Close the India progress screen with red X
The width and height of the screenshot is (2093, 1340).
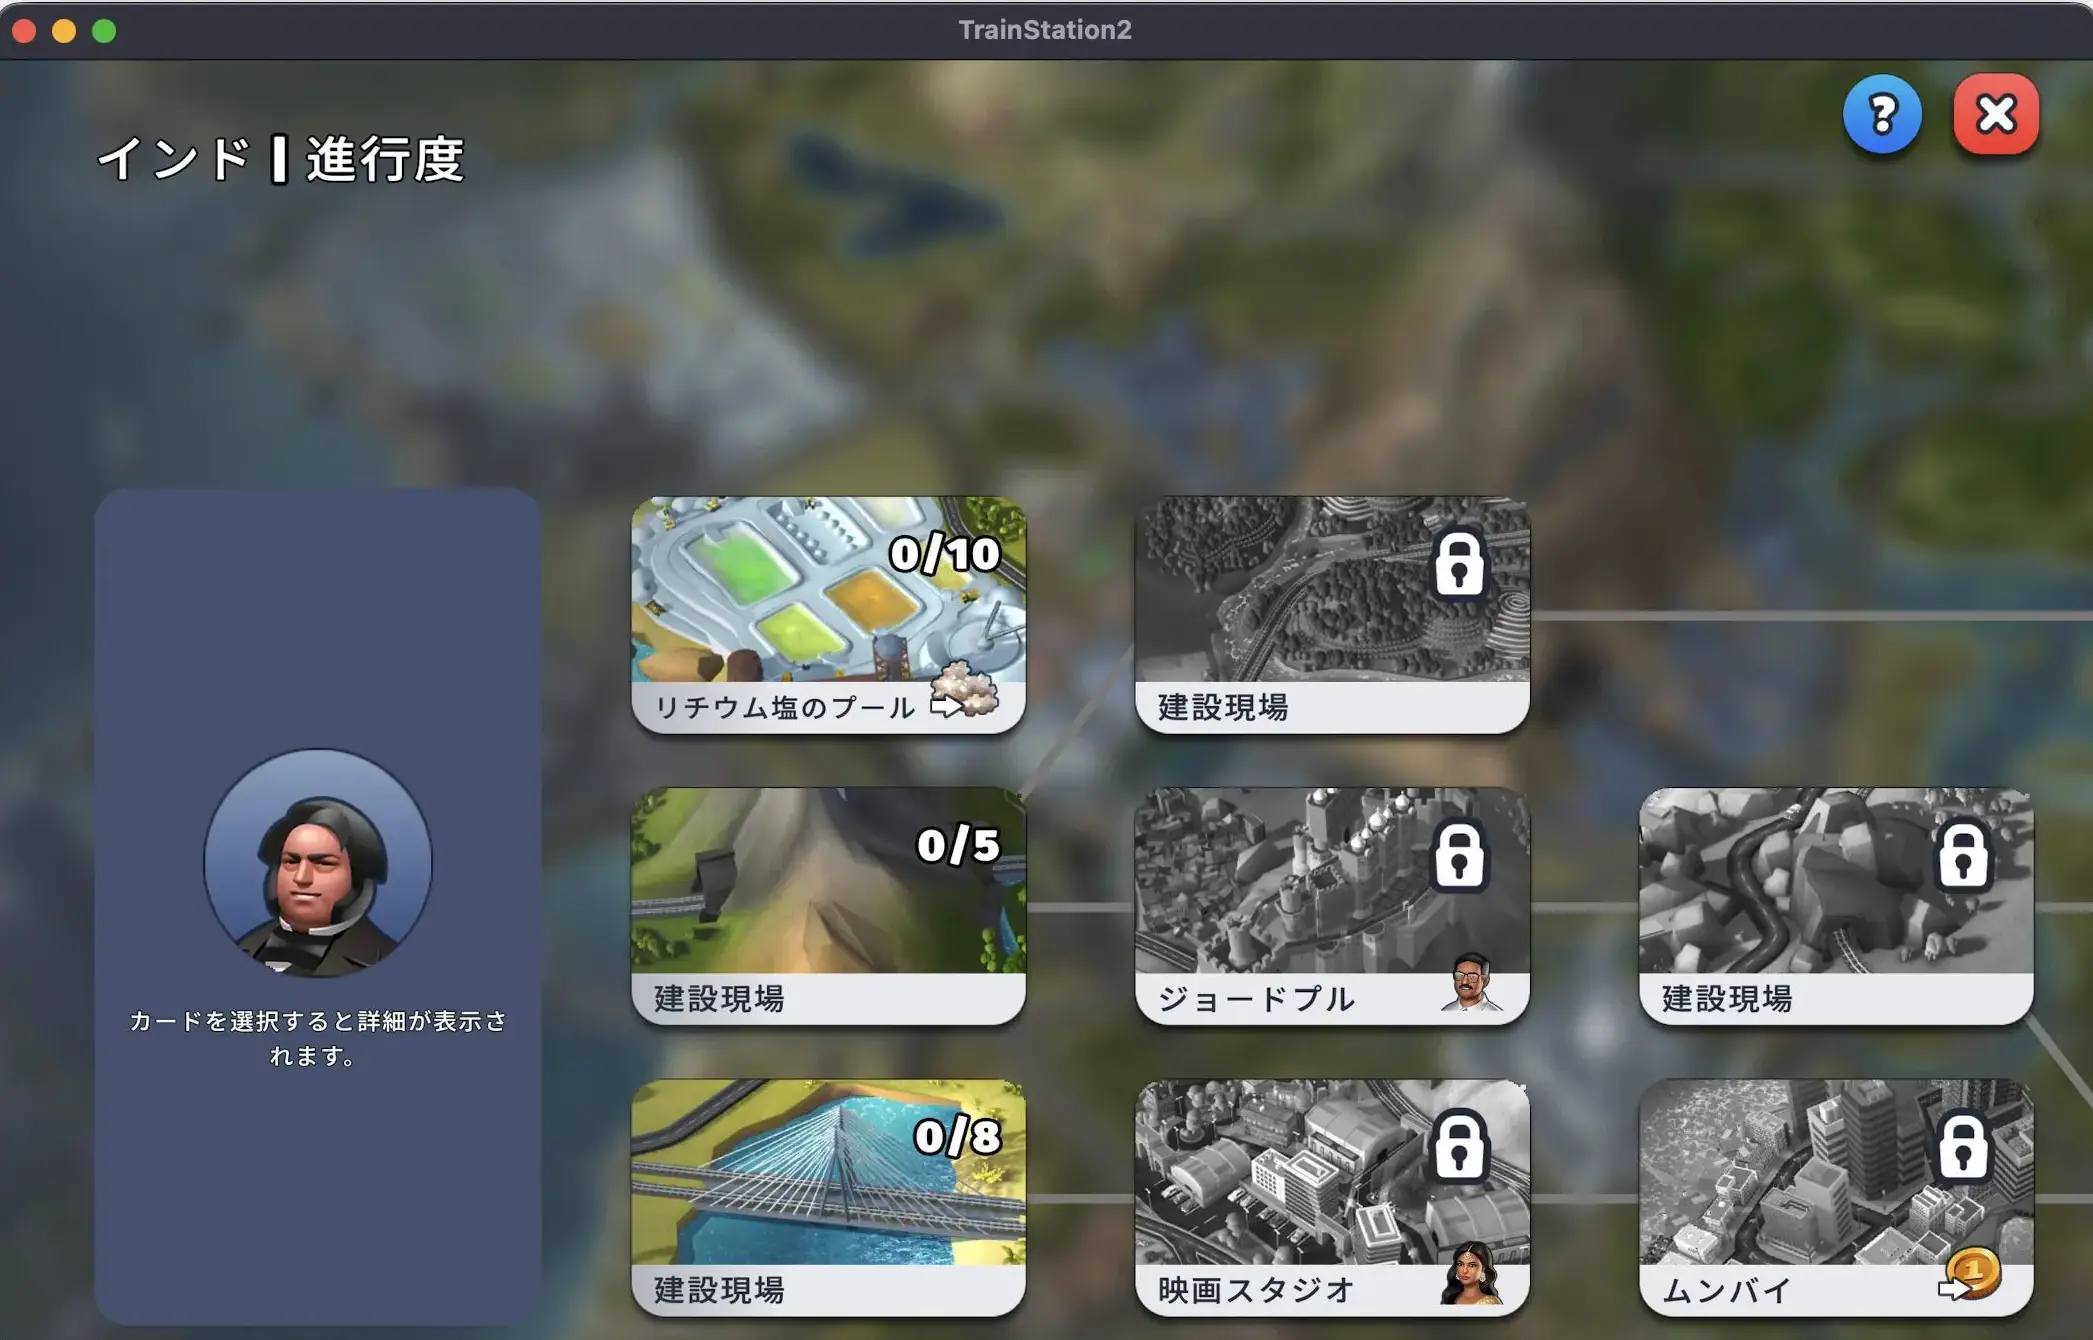coord(1995,115)
